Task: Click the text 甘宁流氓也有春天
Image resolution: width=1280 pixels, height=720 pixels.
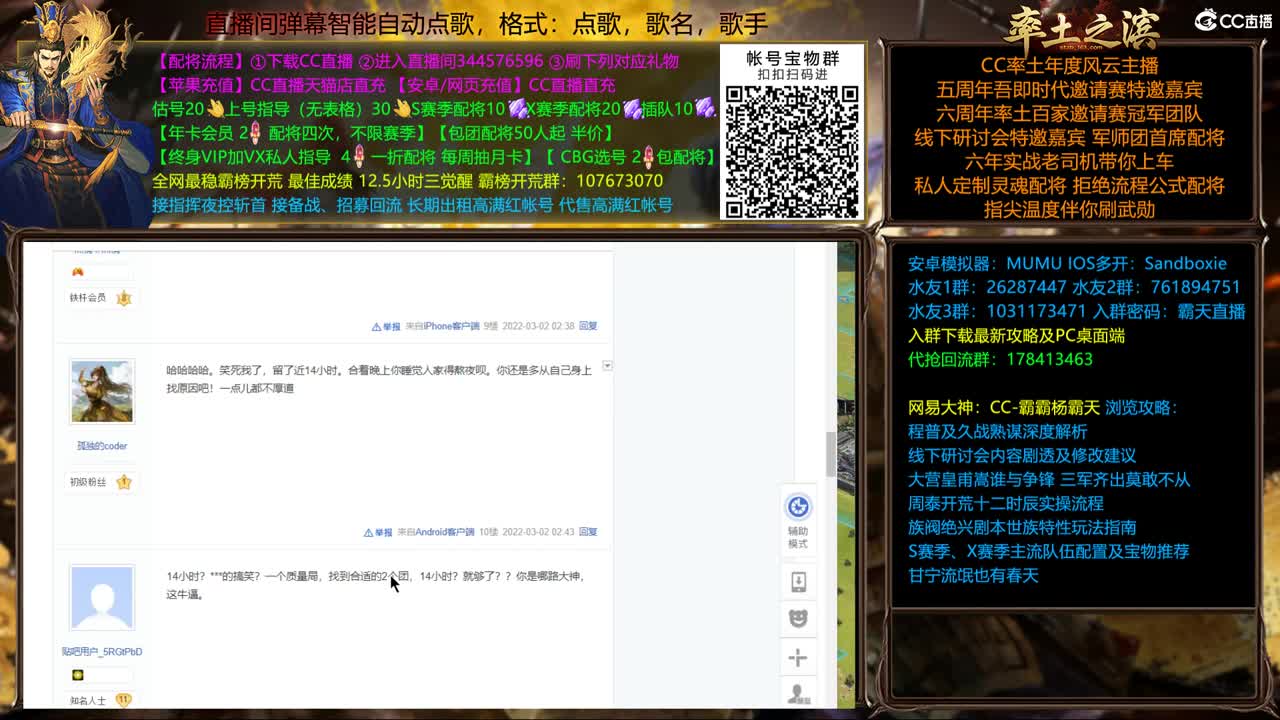Action: (973, 576)
